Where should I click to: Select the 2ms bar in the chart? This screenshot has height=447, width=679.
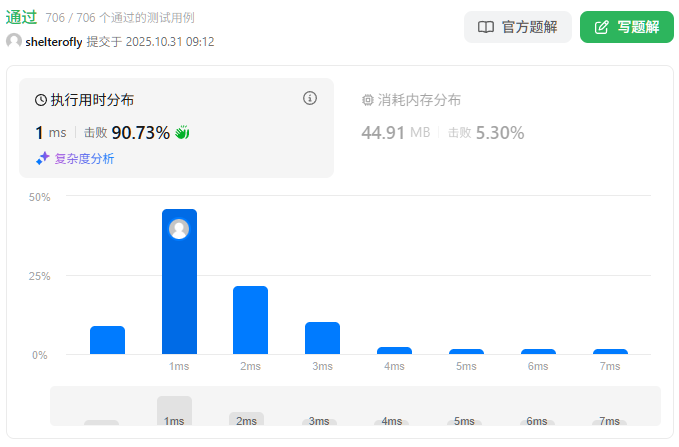point(250,320)
